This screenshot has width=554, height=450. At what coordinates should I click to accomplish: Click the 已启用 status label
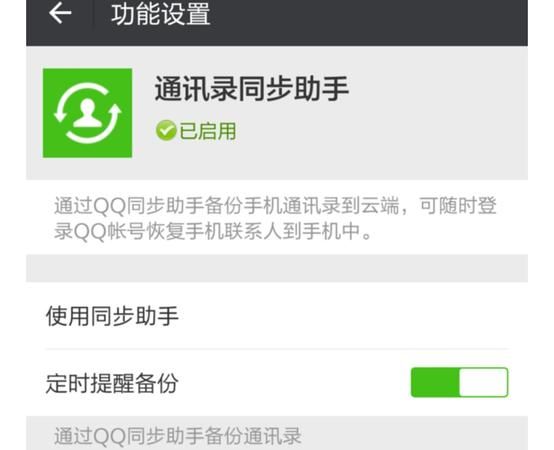click(x=208, y=131)
